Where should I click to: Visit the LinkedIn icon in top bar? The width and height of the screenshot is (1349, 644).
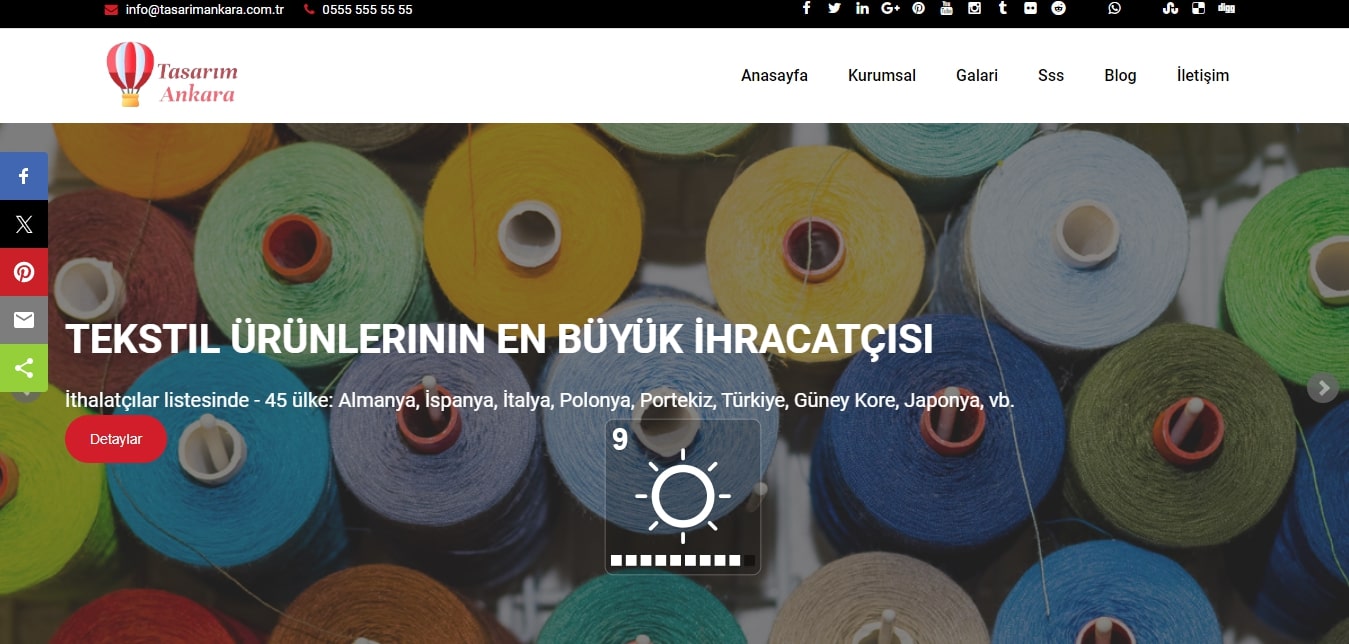pos(862,9)
